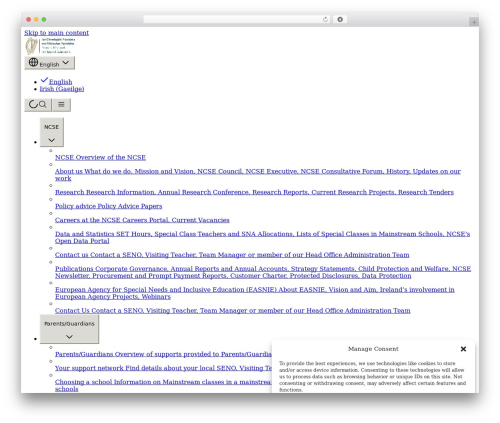Image resolution: width=500 pixels, height=423 pixels.
Task: Expand the NCSE menu dropdown
Action: tap(52, 132)
